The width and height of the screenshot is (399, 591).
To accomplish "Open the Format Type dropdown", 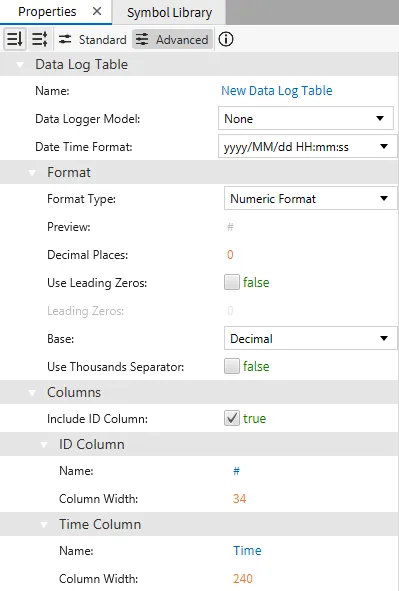I will pos(310,199).
